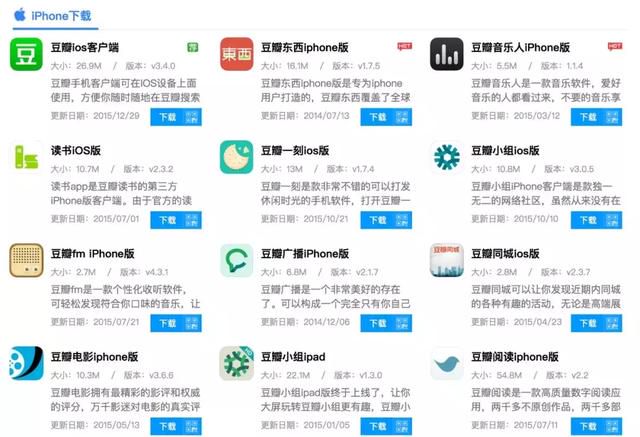The width and height of the screenshot is (640, 437).
Task: Open the green 豆瓣ios客户端 app icon
Action: 27,54
